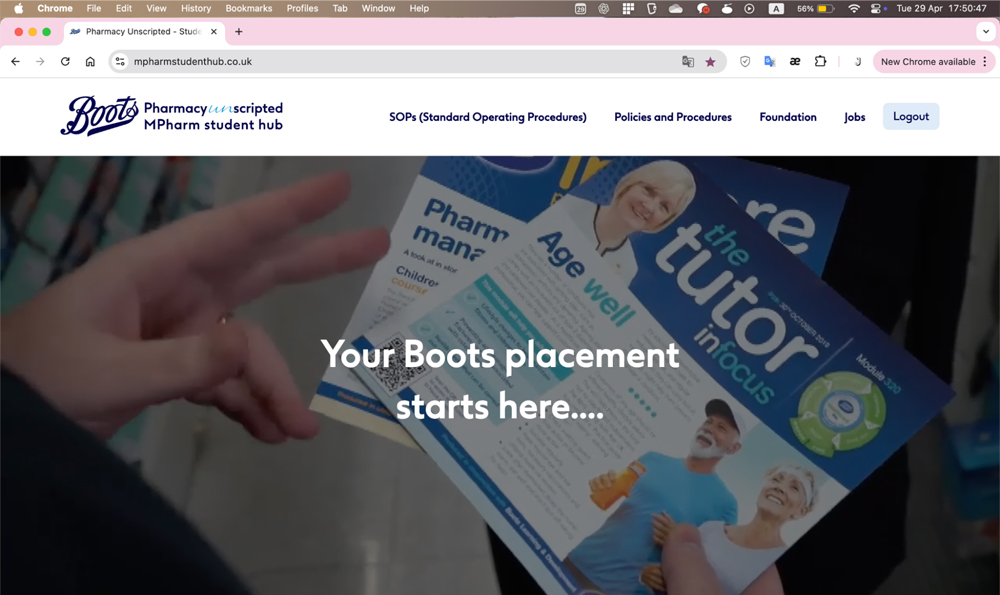Close the Pharmacy Unscripted tab
This screenshot has height=595, width=1000.
[x=214, y=32]
